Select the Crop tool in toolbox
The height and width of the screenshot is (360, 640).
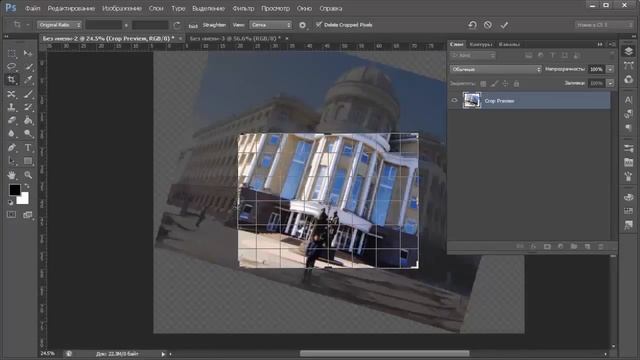point(11,80)
